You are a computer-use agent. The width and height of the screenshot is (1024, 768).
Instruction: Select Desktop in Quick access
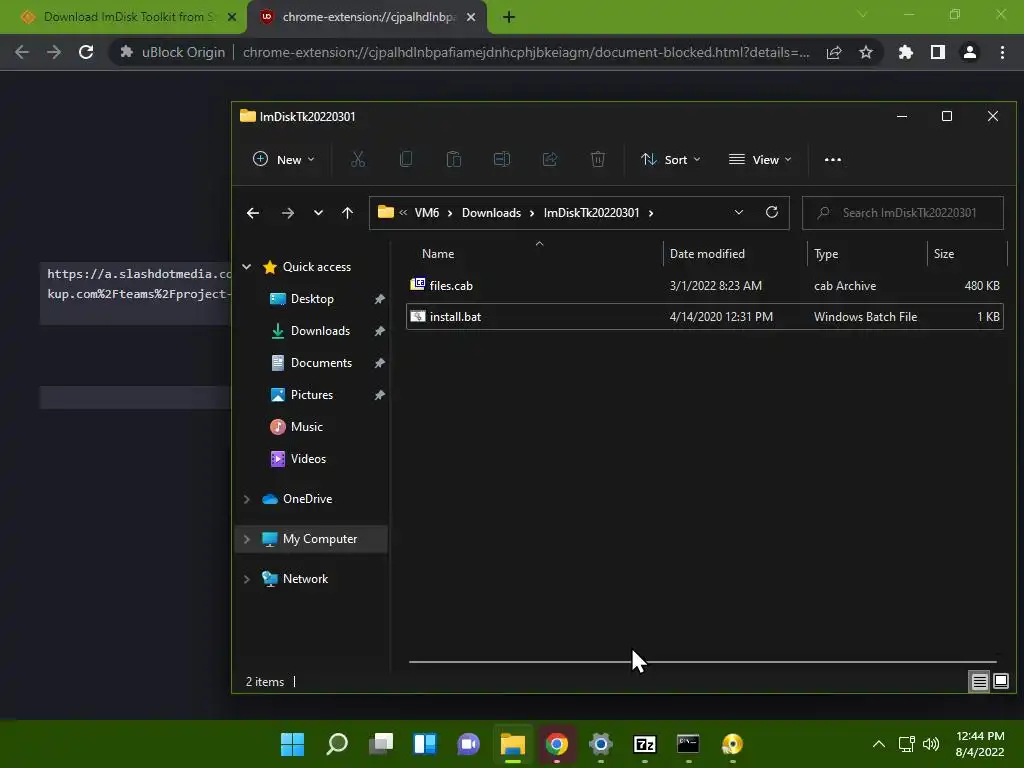click(x=312, y=298)
